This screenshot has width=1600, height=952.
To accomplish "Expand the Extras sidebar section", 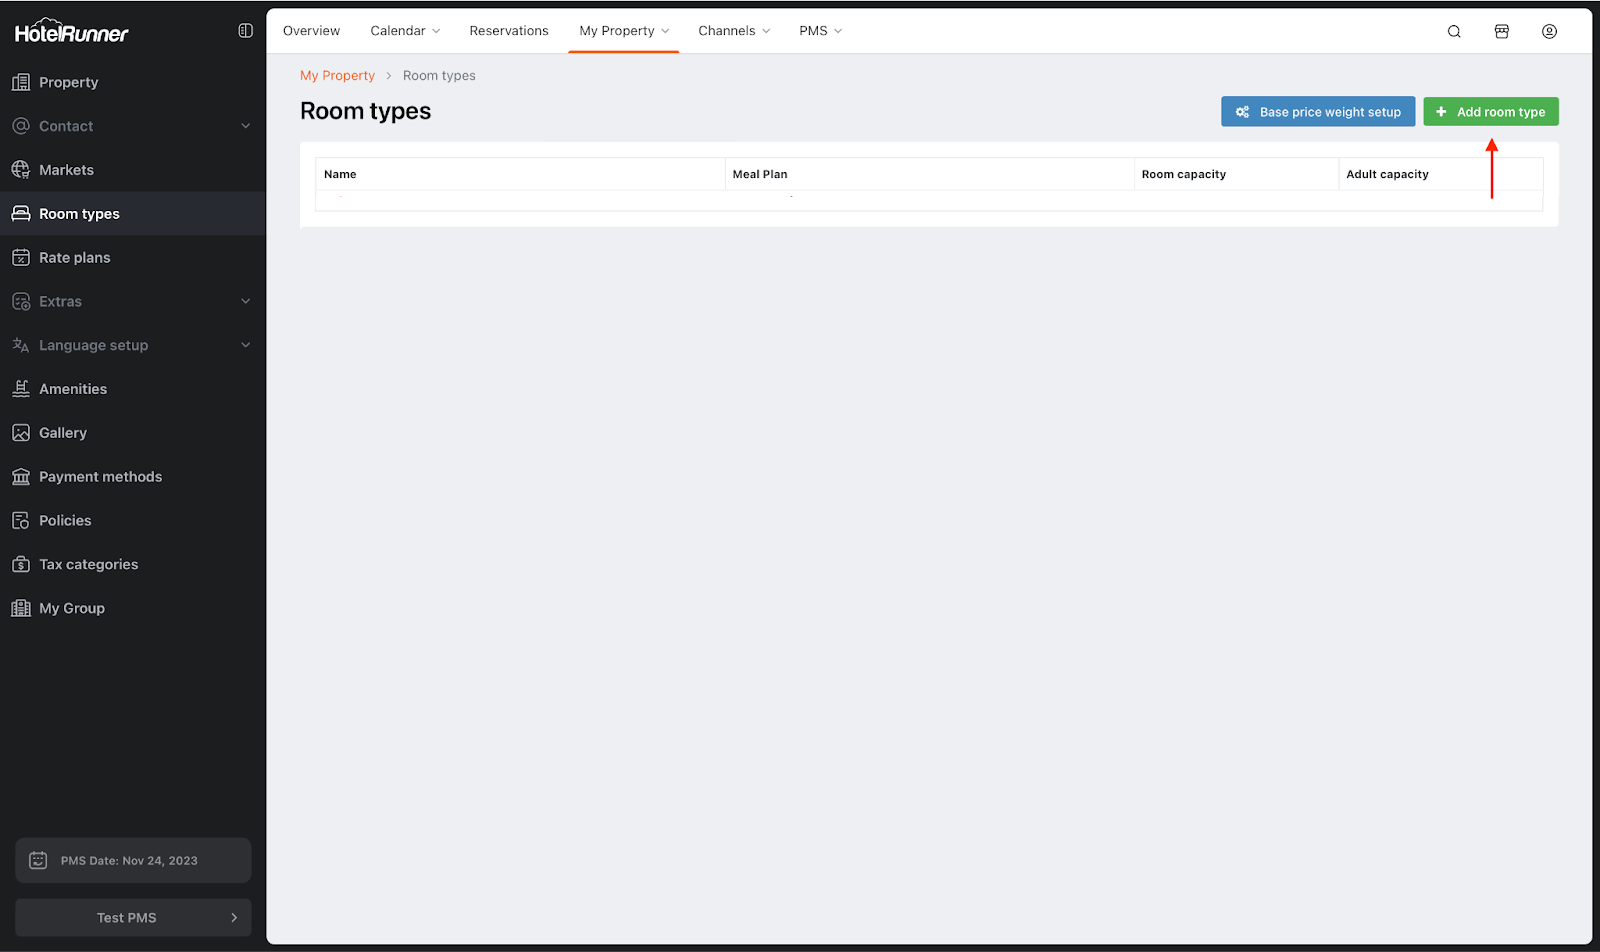I will pos(245,301).
